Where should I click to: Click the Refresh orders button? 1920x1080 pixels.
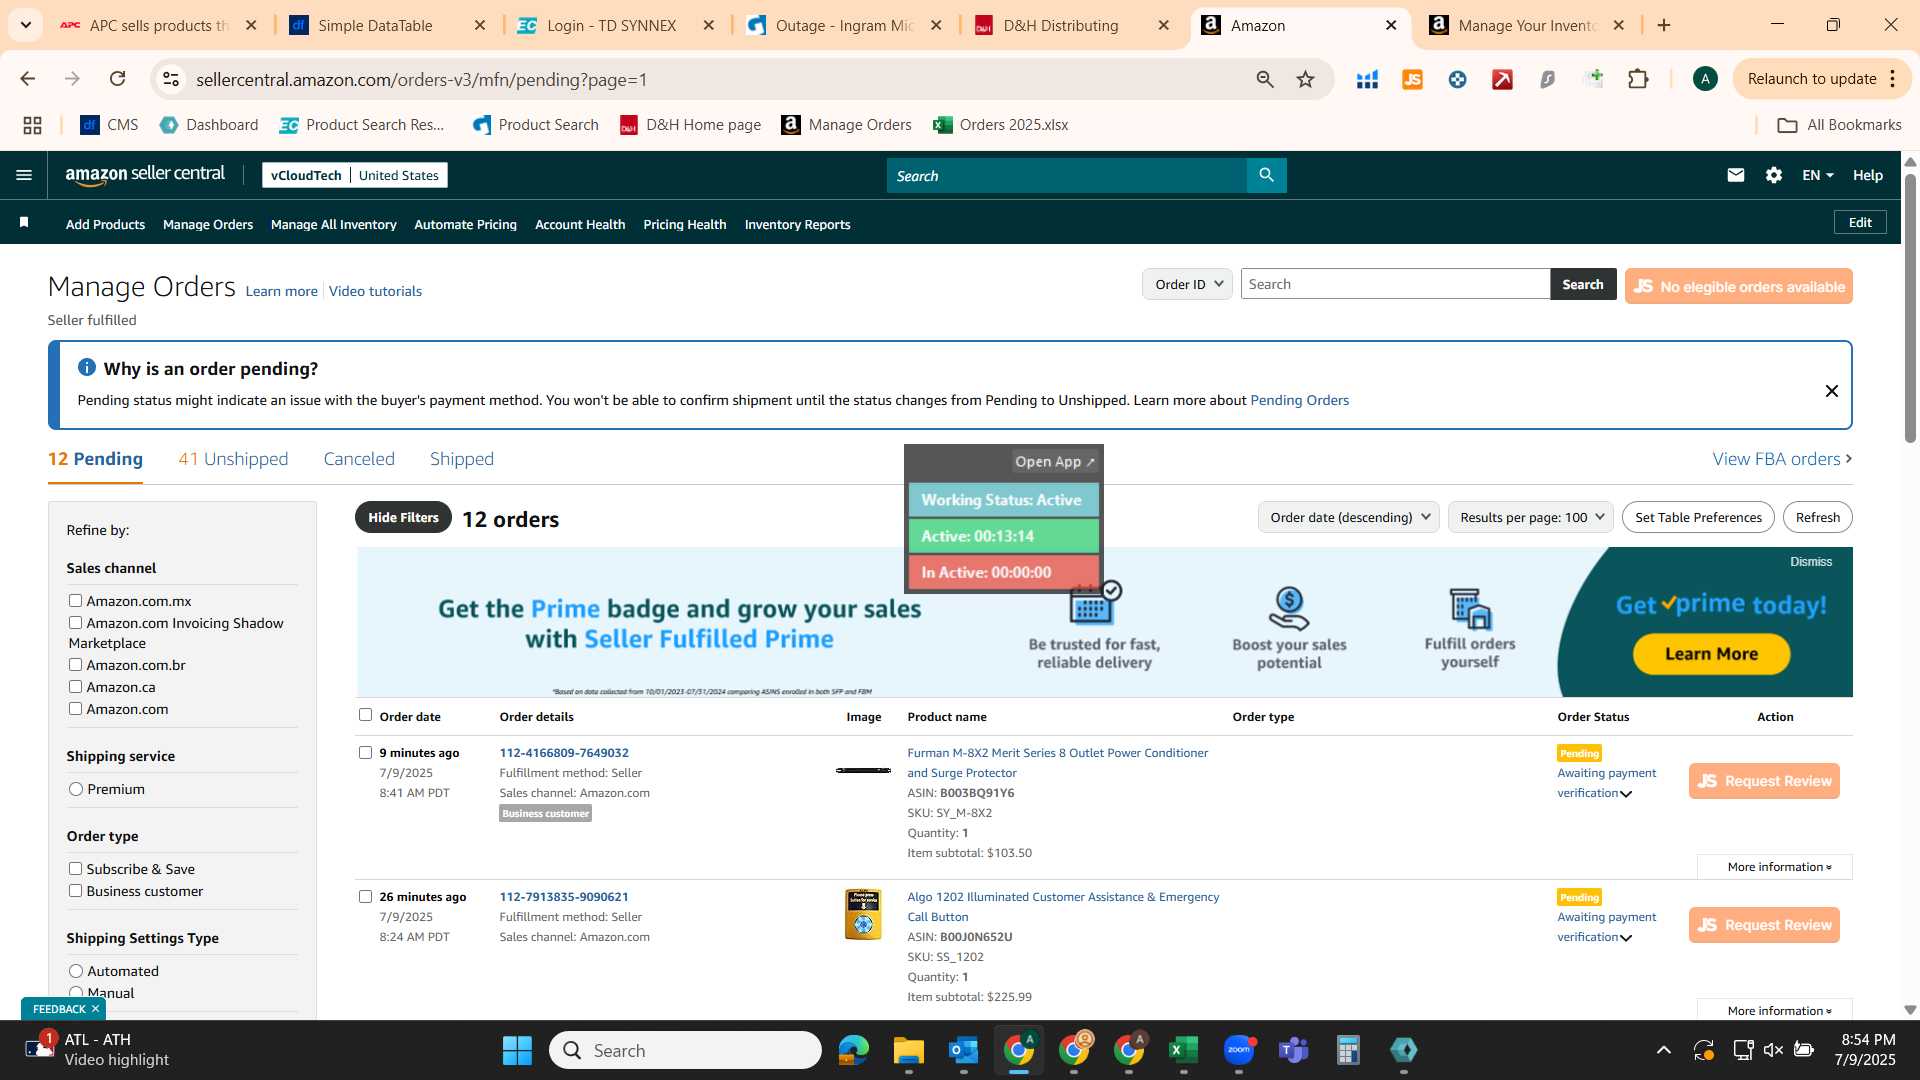(1817, 517)
